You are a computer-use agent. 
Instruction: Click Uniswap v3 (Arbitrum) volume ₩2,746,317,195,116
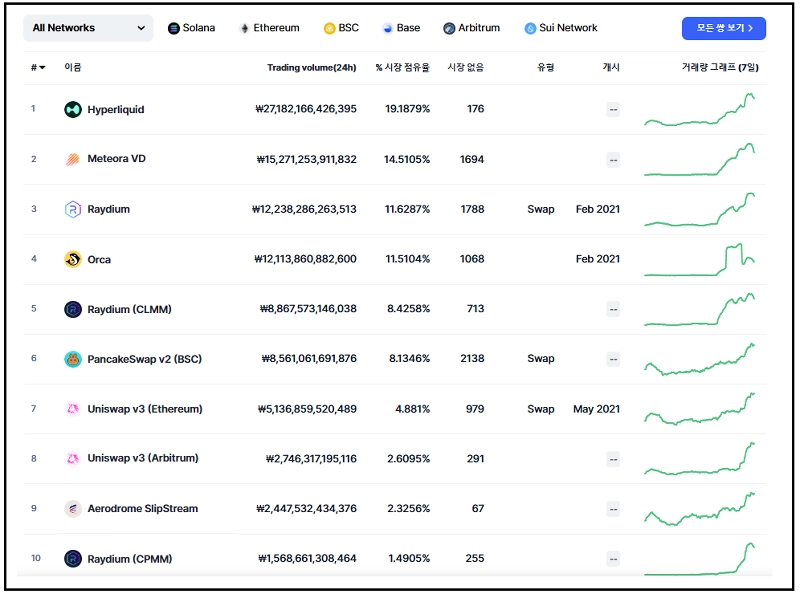click(x=311, y=459)
